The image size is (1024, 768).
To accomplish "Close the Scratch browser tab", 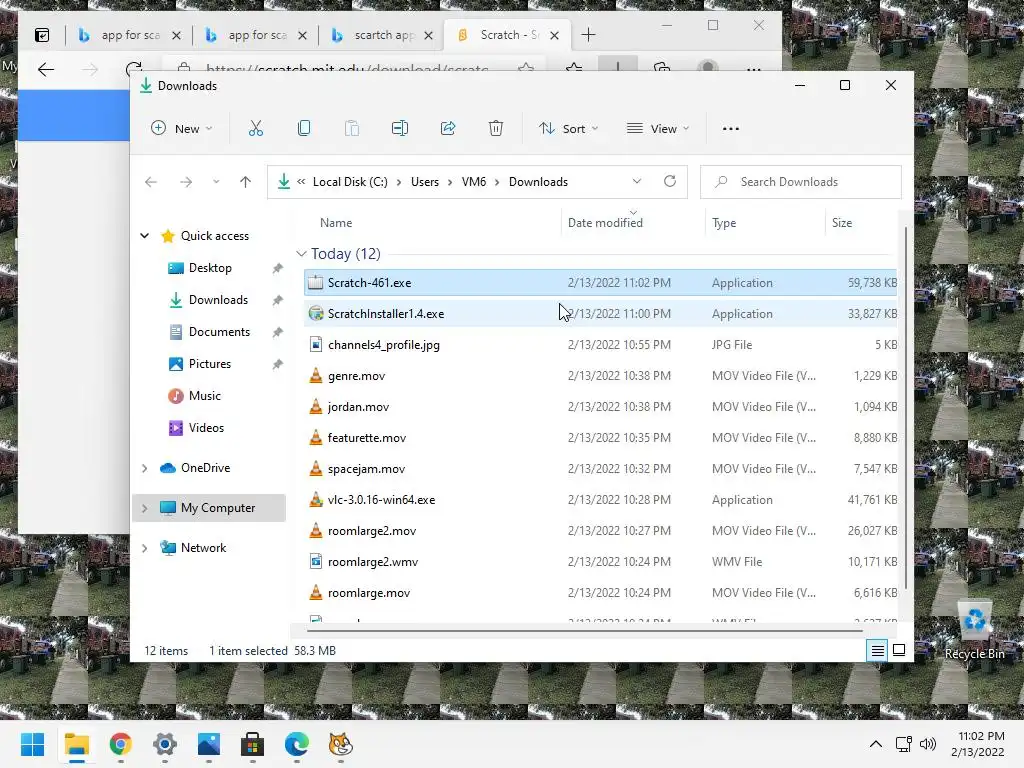I will [x=554, y=35].
